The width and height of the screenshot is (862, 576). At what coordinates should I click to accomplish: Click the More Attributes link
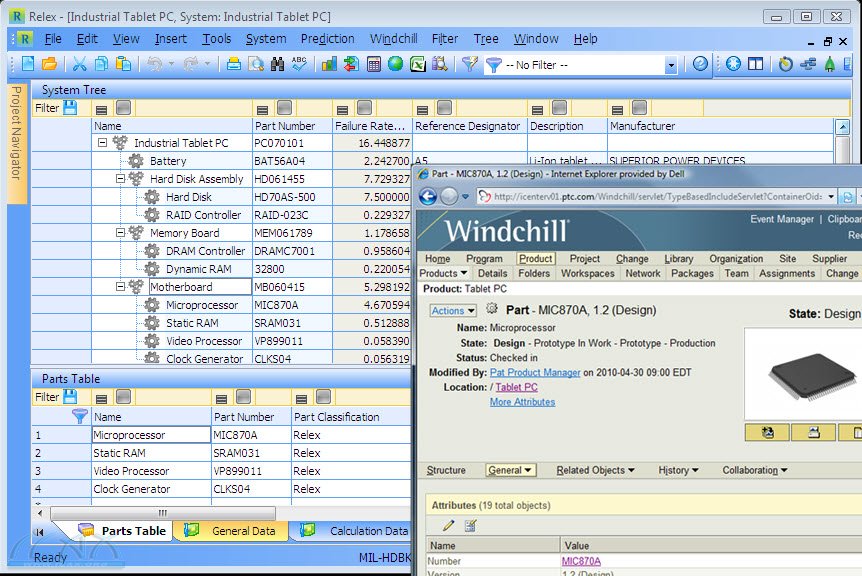pyautogui.click(x=522, y=402)
